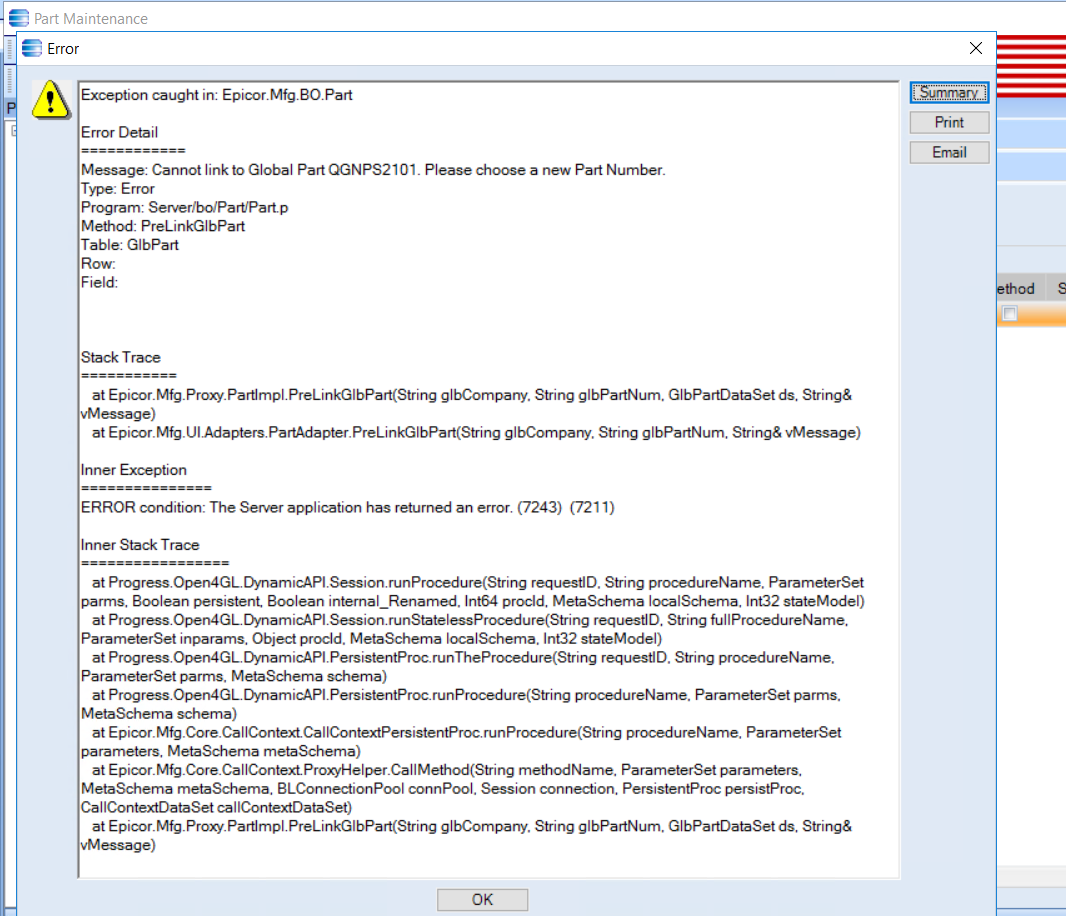Image resolution: width=1066 pixels, height=916 pixels.
Task: Close the Error dialog with X
Action: click(976, 48)
